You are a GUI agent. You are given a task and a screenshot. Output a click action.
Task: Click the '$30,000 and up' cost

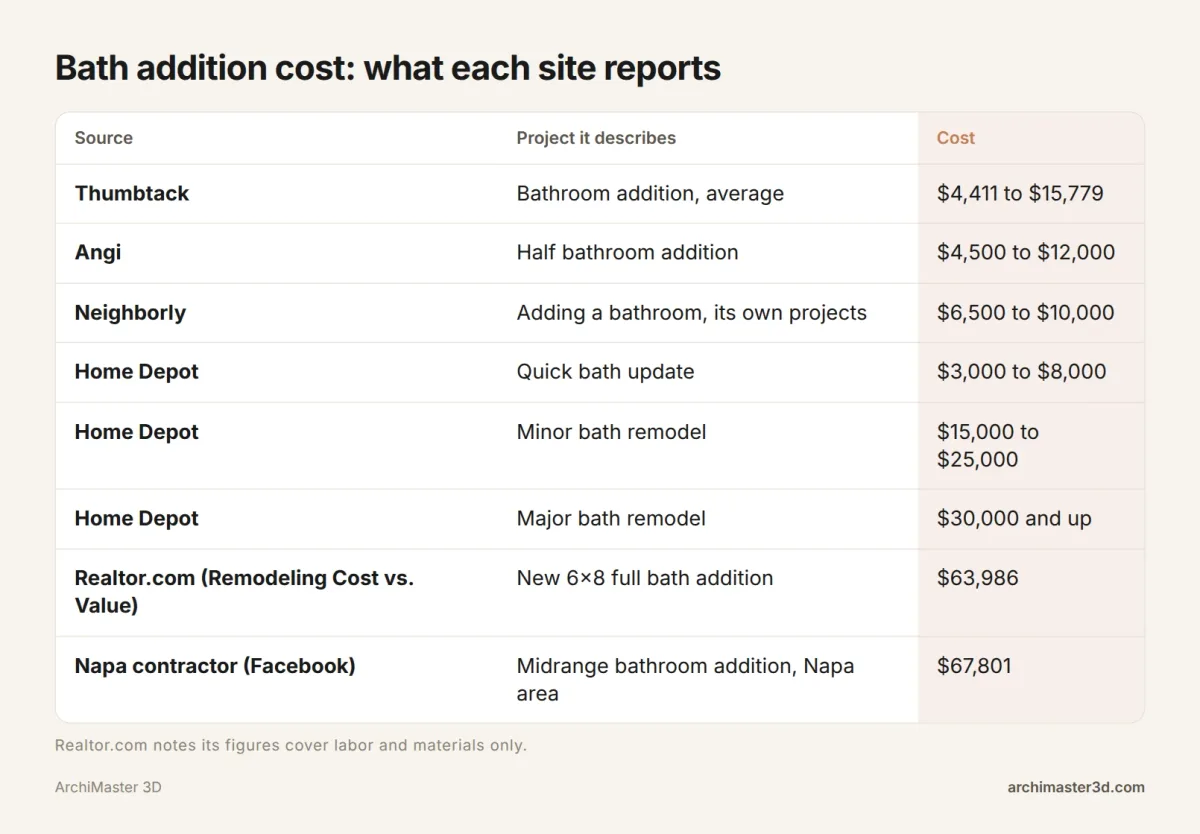point(1014,518)
